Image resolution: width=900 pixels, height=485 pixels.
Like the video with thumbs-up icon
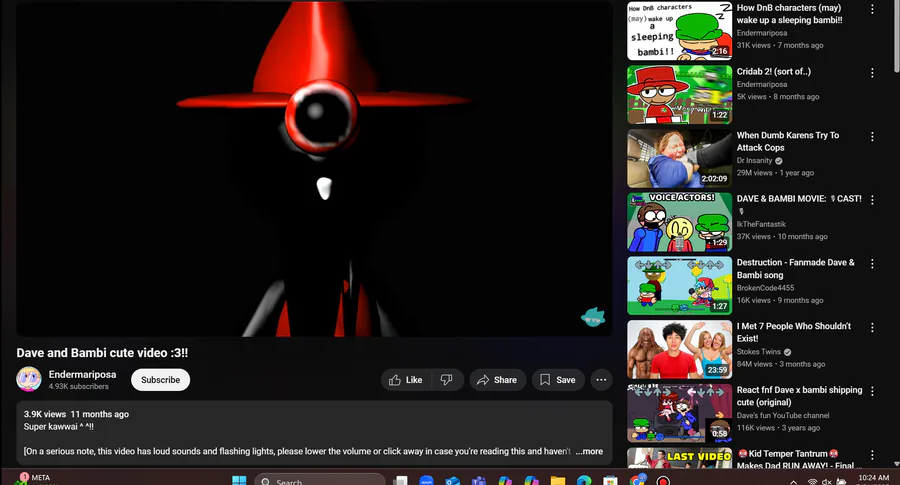click(x=406, y=380)
